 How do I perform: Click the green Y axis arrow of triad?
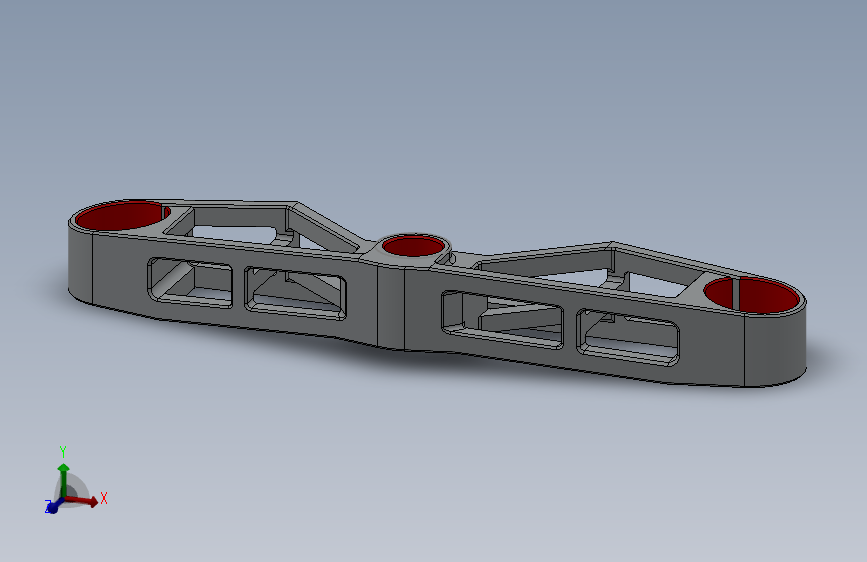(x=64, y=480)
